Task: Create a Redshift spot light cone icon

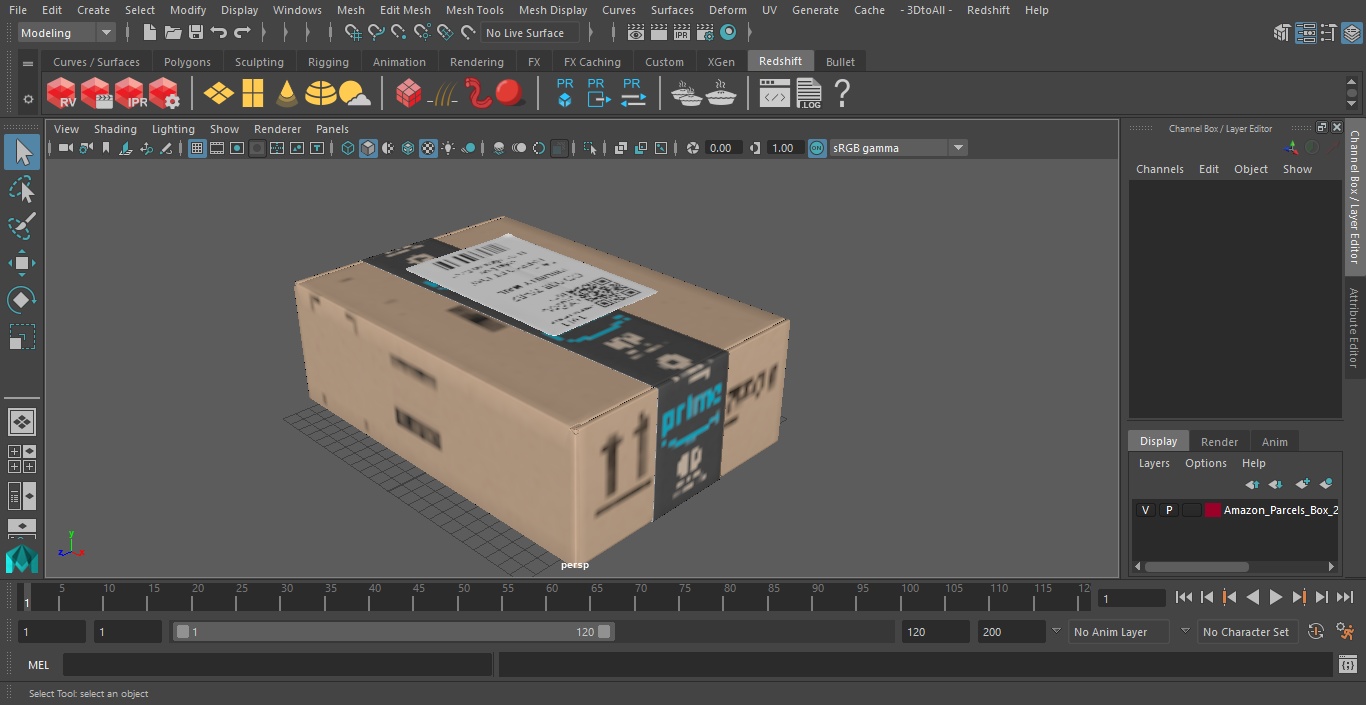Action: [287, 94]
